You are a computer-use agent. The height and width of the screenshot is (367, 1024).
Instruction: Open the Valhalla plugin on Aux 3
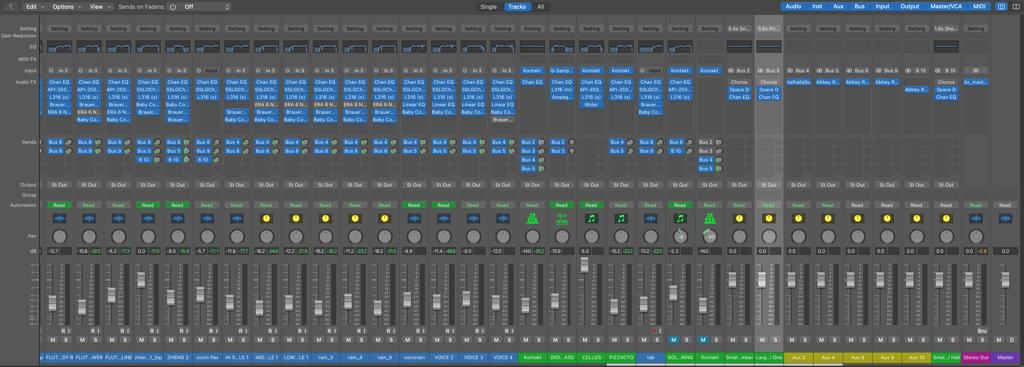coord(797,82)
